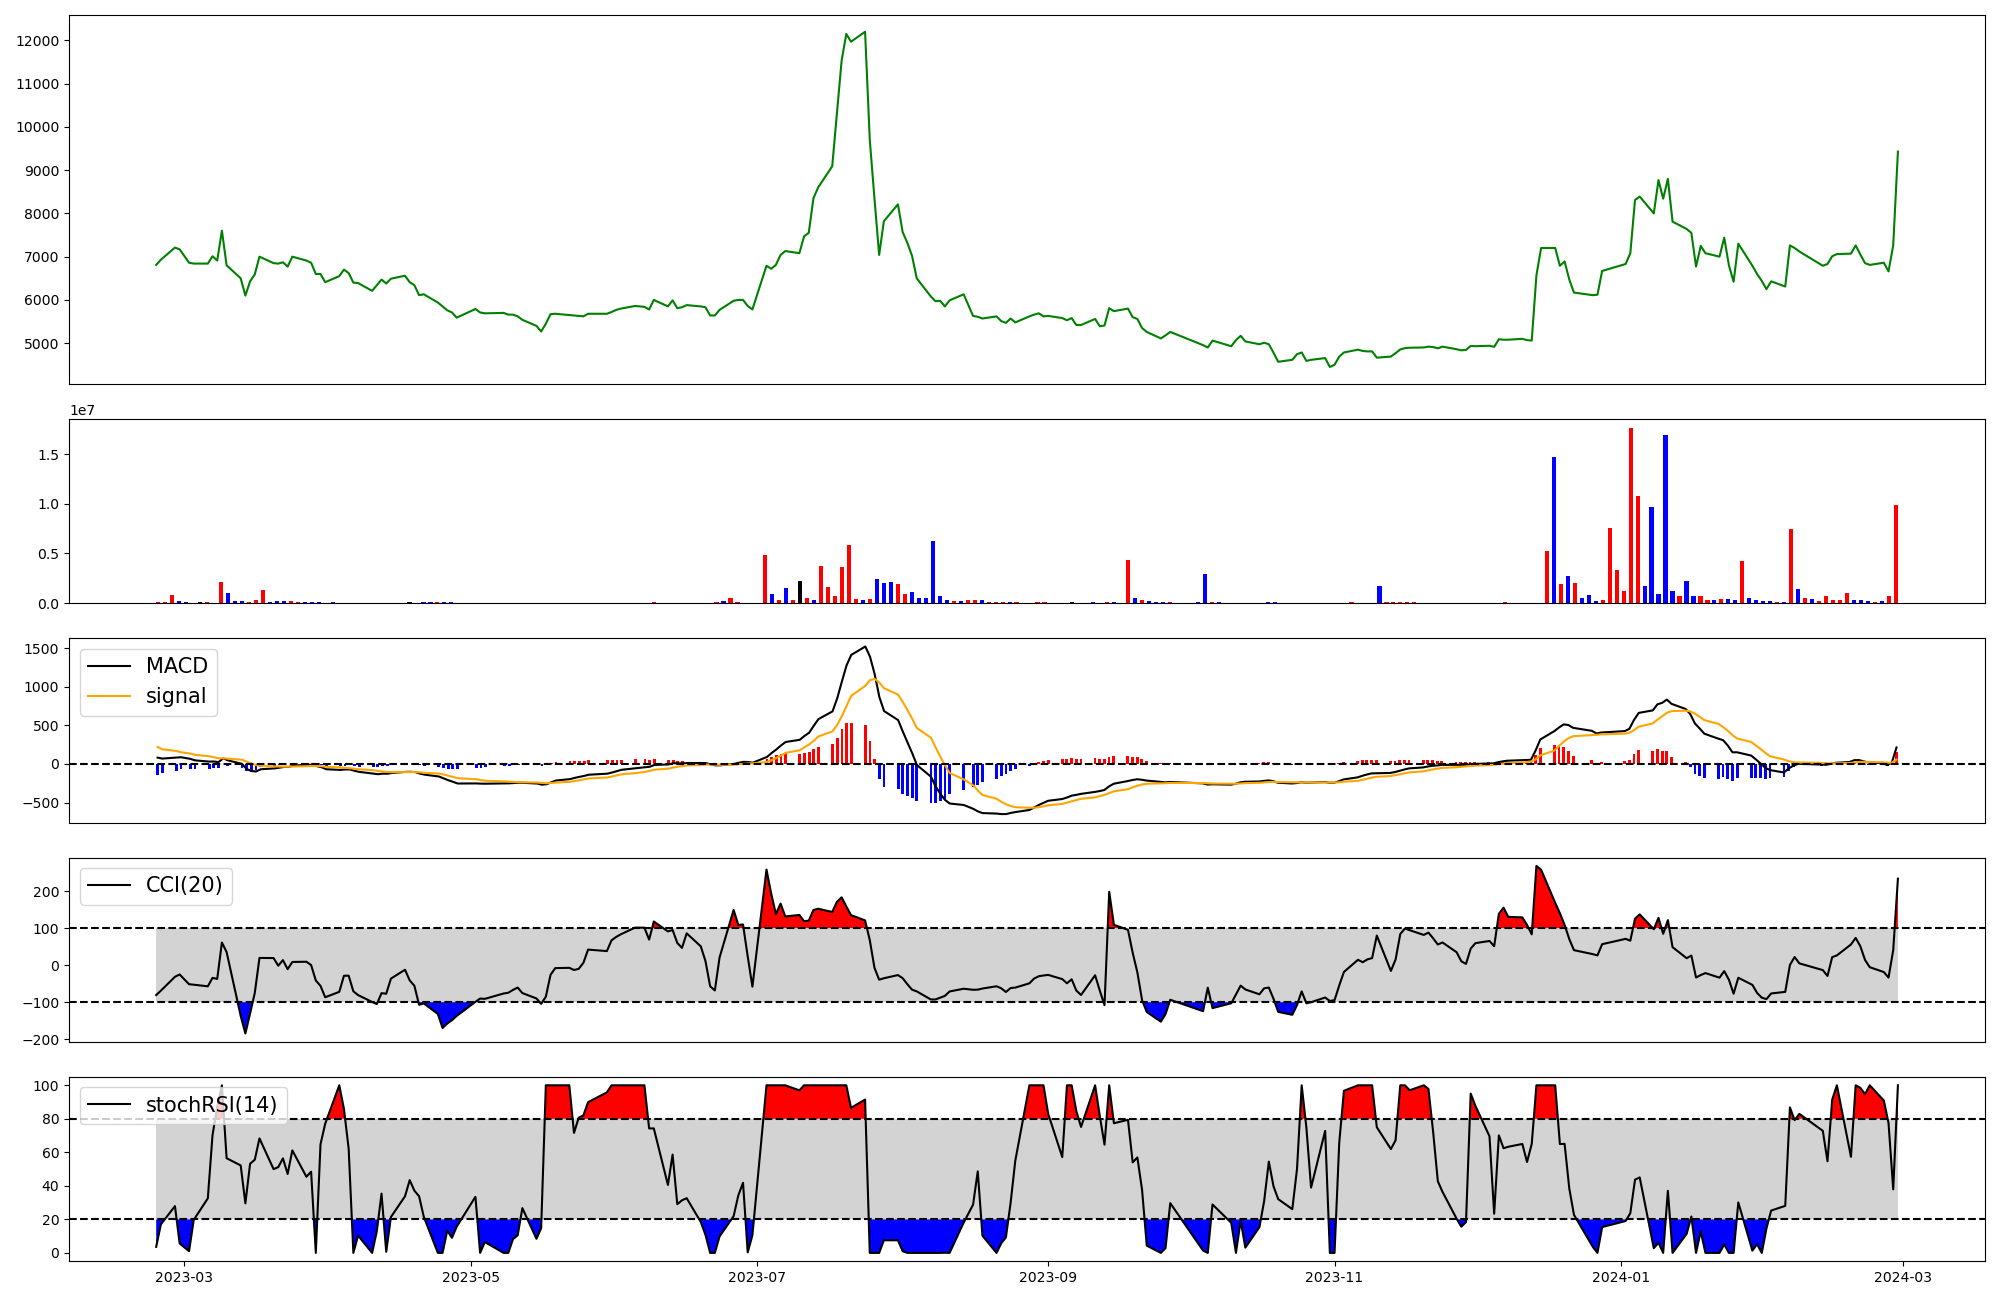Click the 12000 price axis tick label
This screenshot has height=1300, width=2000.
click(38, 41)
